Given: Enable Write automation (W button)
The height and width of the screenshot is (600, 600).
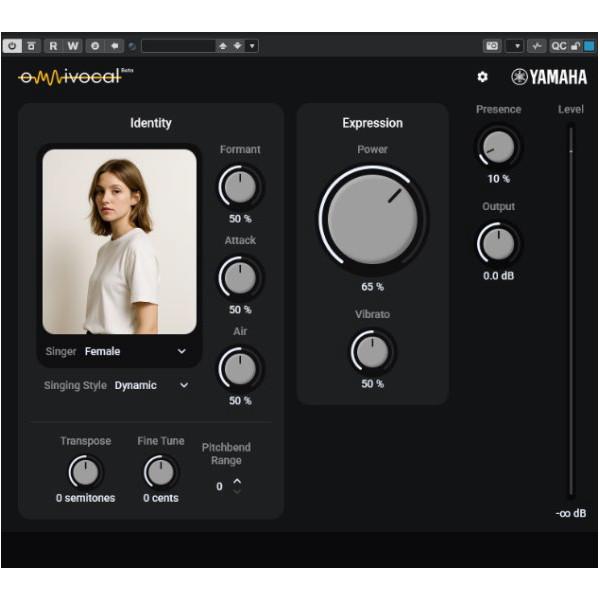Looking at the screenshot, I should (x=73, y=46).
